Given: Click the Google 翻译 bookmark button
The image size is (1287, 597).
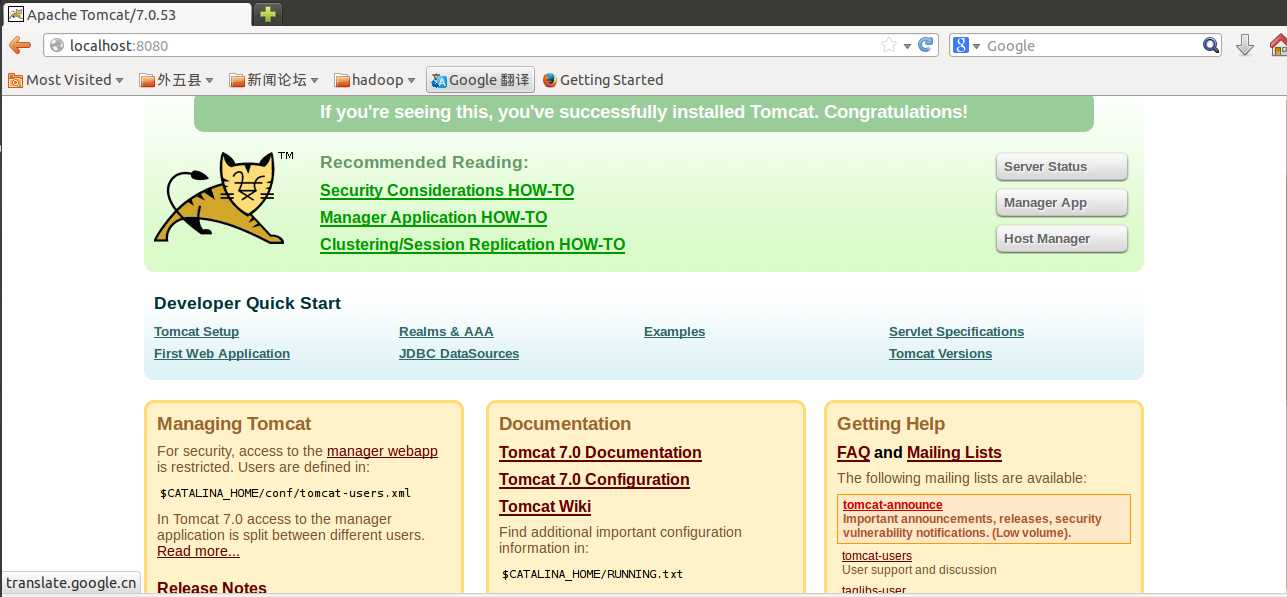Looking at the screenshot, I should pos(480,80).
